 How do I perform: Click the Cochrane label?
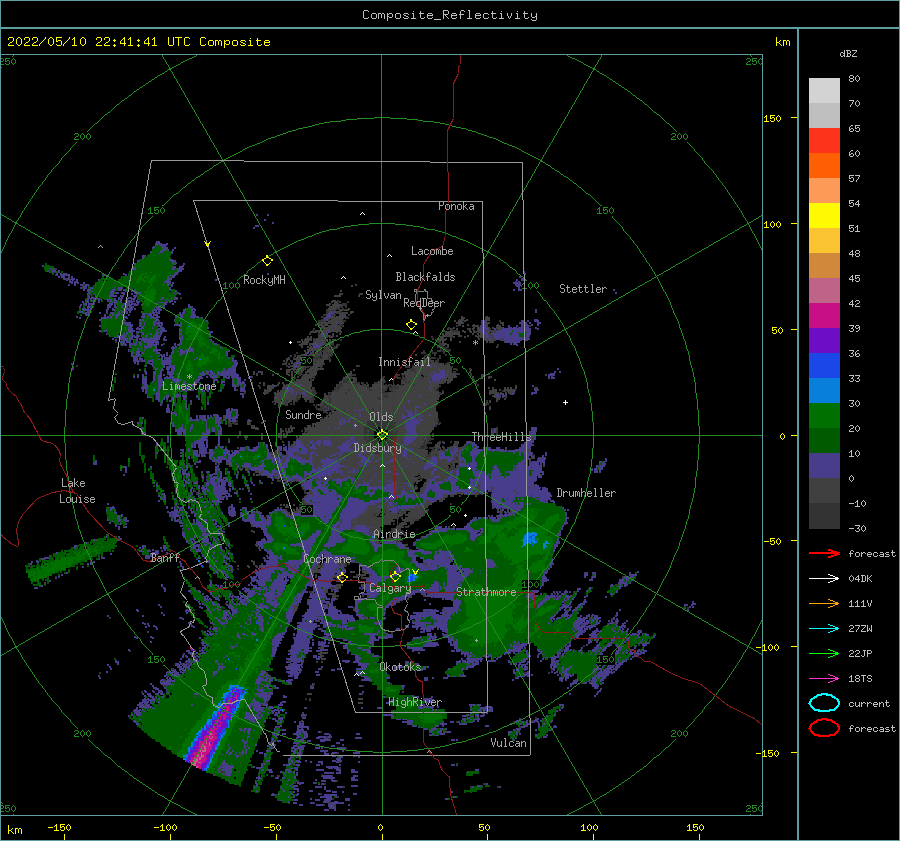click(x=327, y=559)
